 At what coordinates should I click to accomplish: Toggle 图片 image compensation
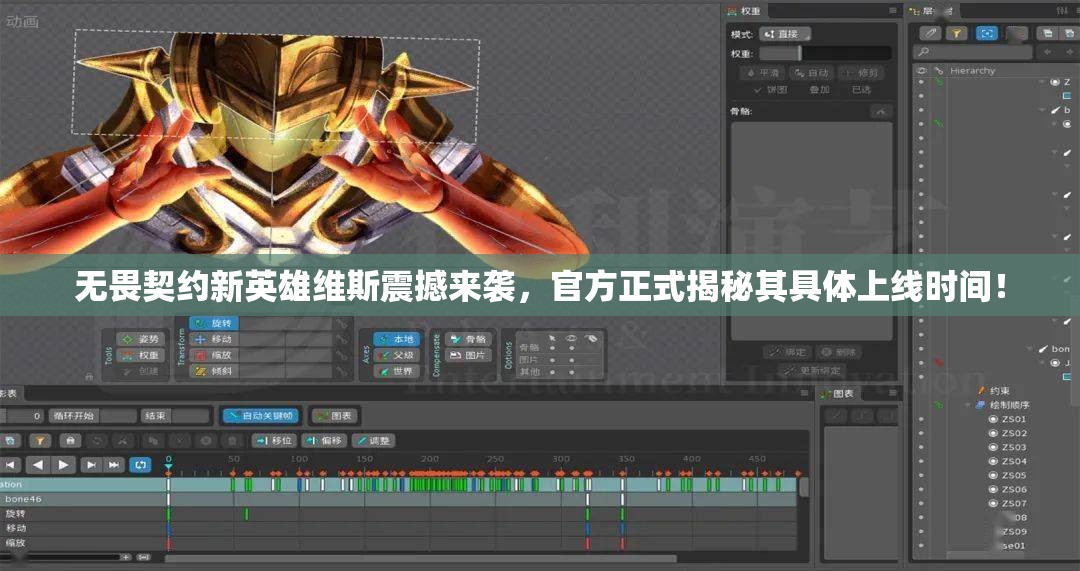[x=469, y=355]
